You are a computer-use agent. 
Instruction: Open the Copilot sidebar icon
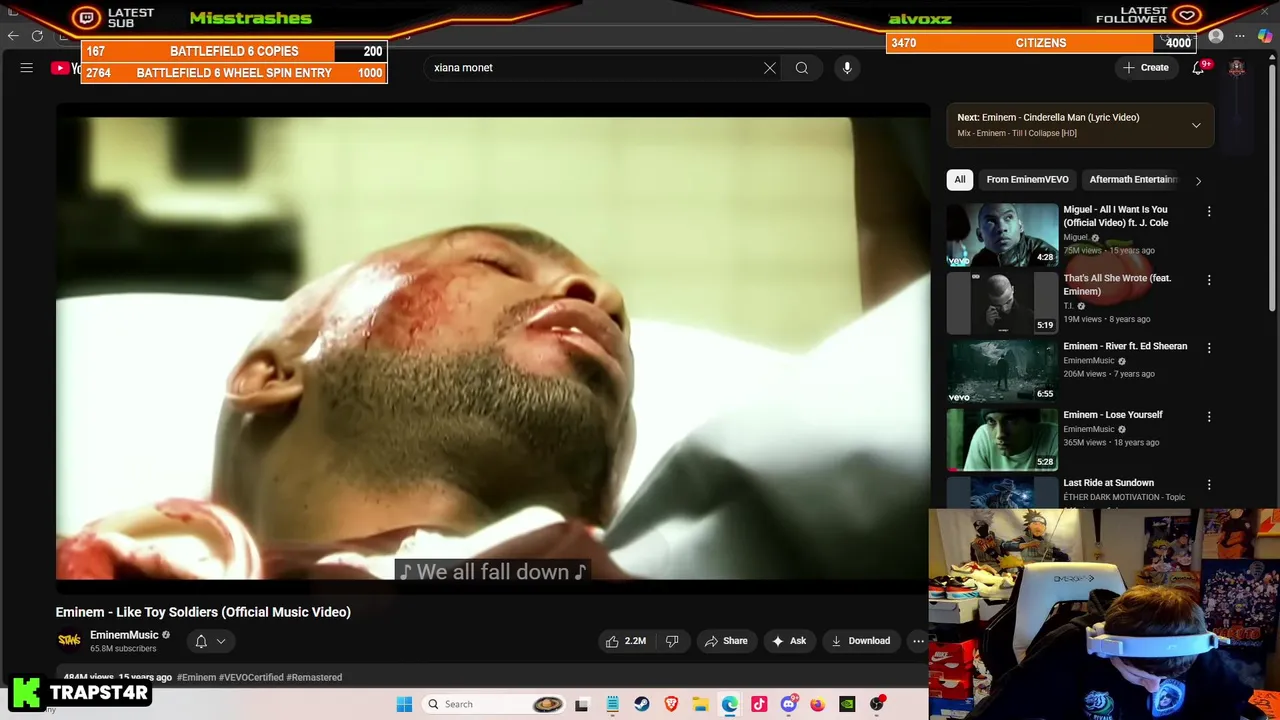1265,36
